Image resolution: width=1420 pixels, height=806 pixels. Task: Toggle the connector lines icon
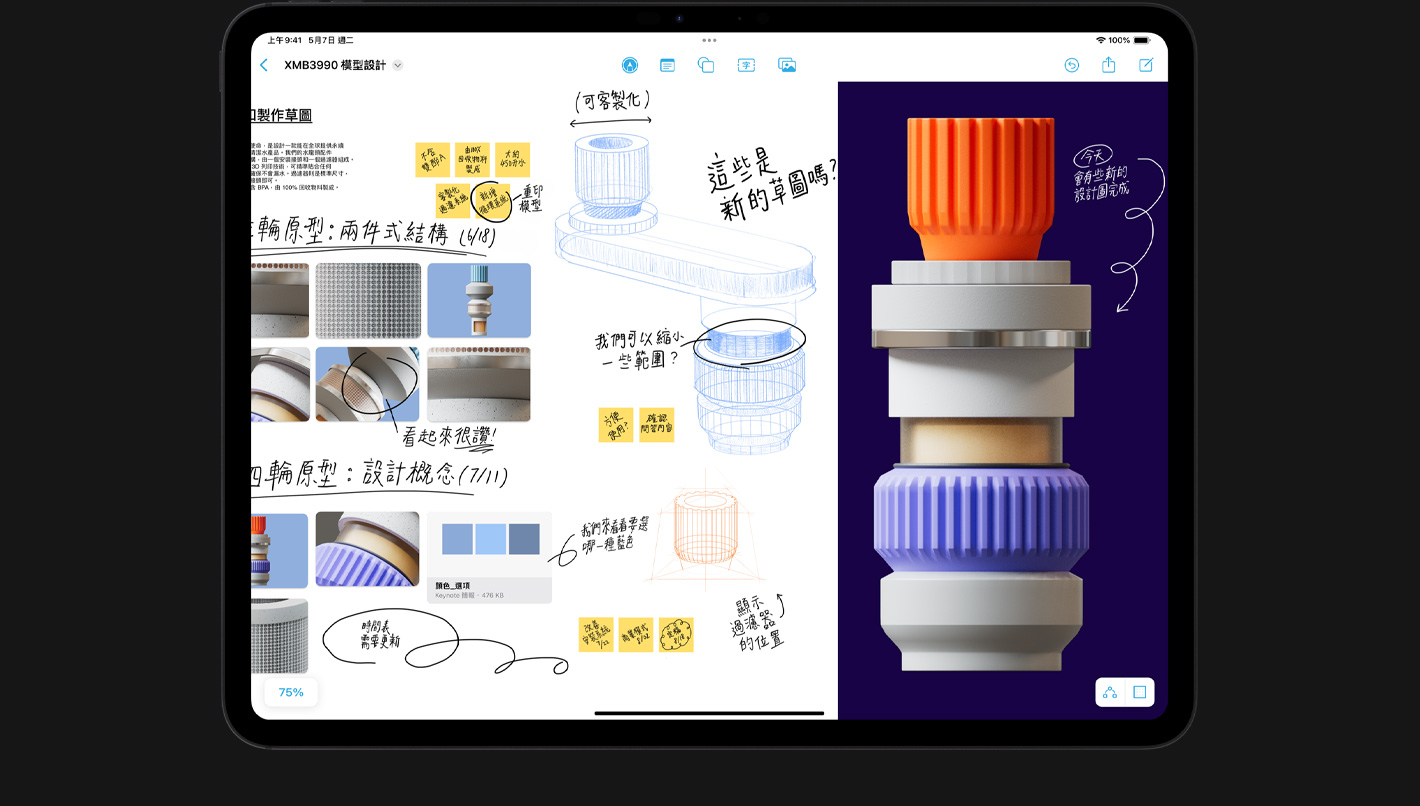coord(1110,692)
